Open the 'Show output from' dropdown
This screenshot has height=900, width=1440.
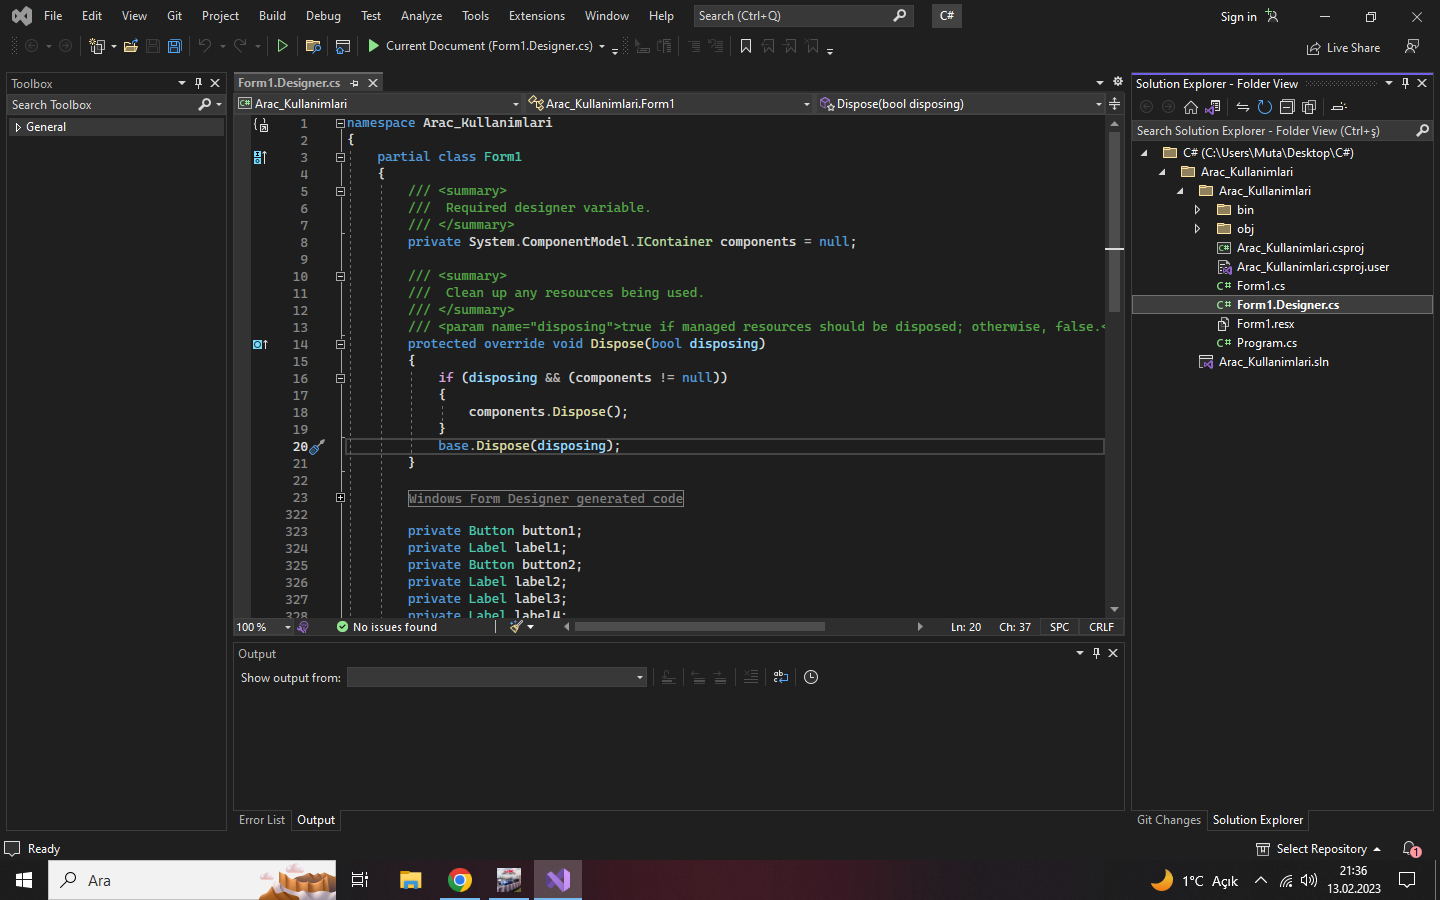[x=496, y=678]
